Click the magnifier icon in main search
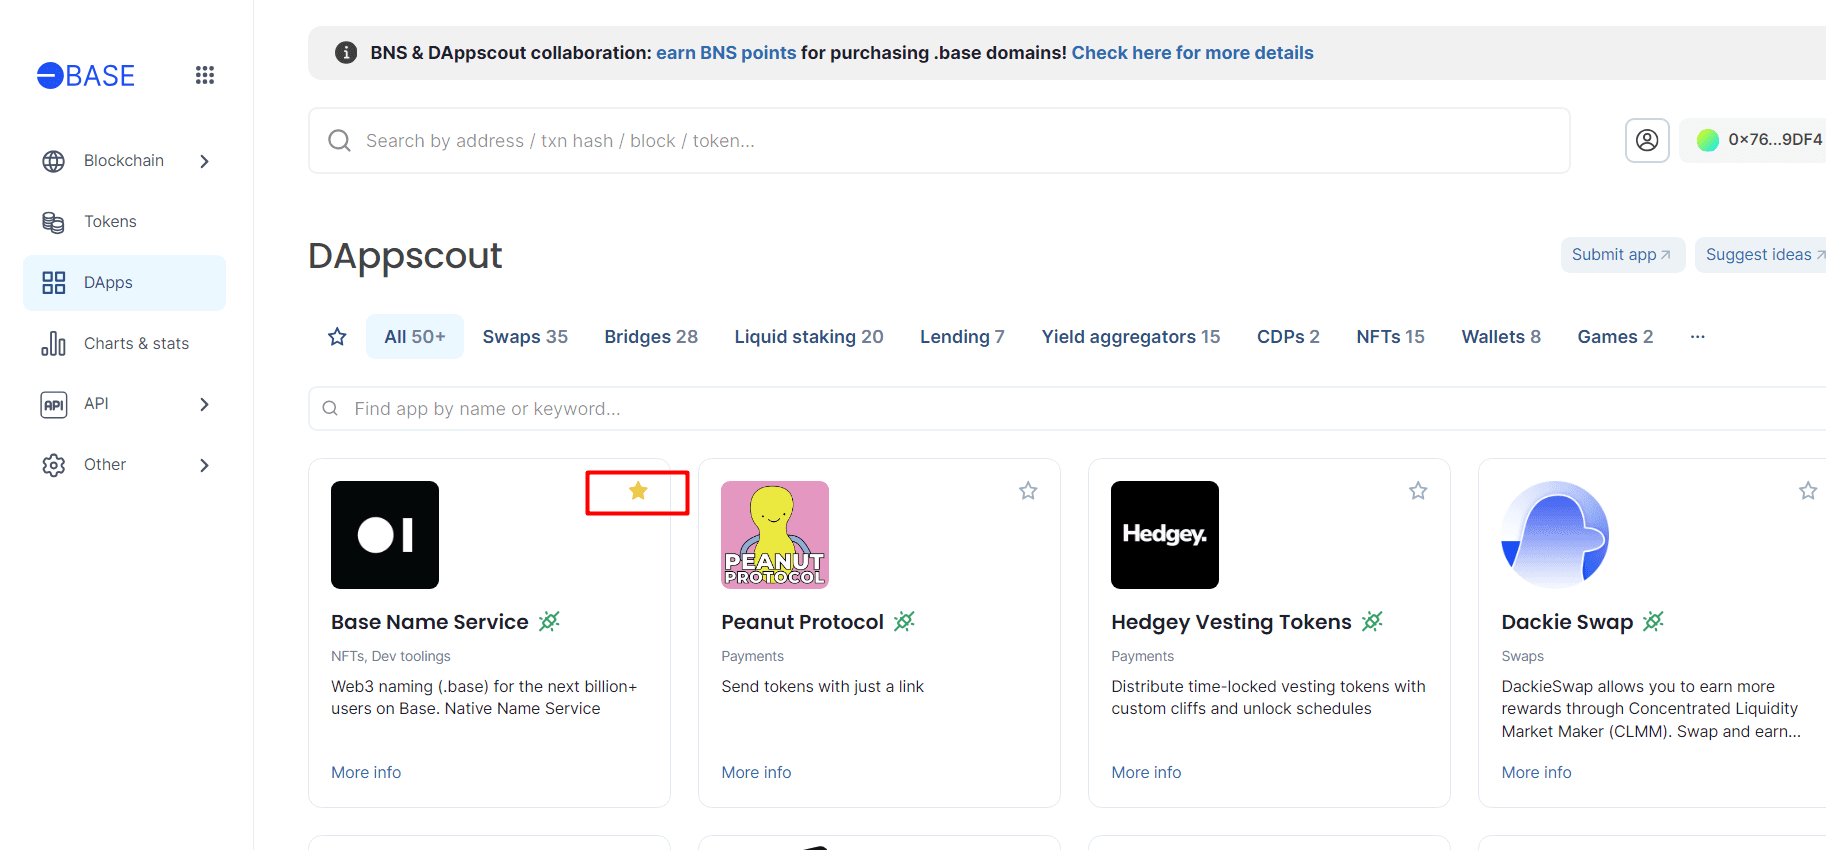The width and height of the screenshot is (1826, 850). pos(340,141)
